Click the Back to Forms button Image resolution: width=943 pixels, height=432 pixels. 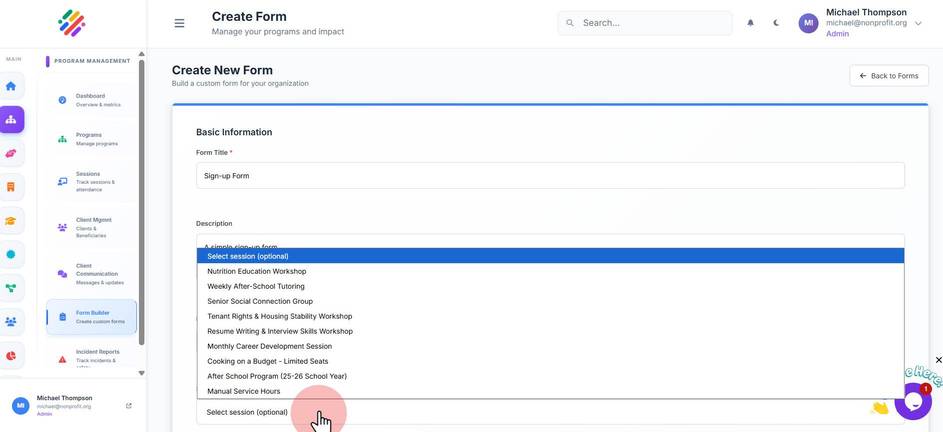click(x=889, y=76)
